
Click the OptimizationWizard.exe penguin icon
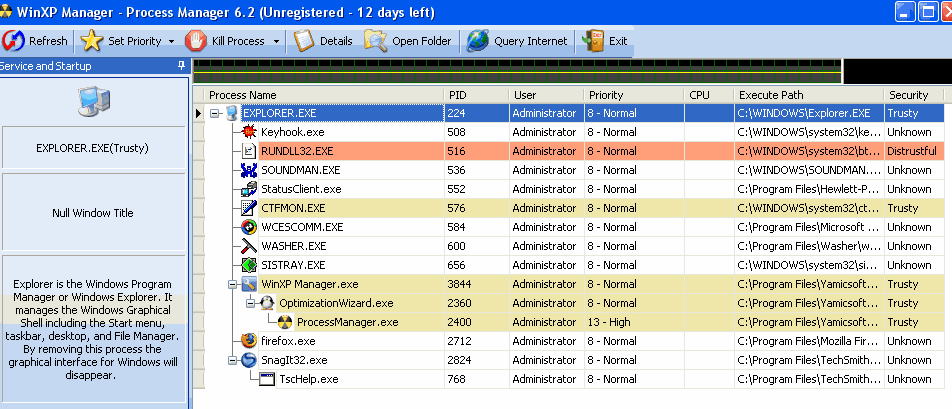click(x=267, y=303)
